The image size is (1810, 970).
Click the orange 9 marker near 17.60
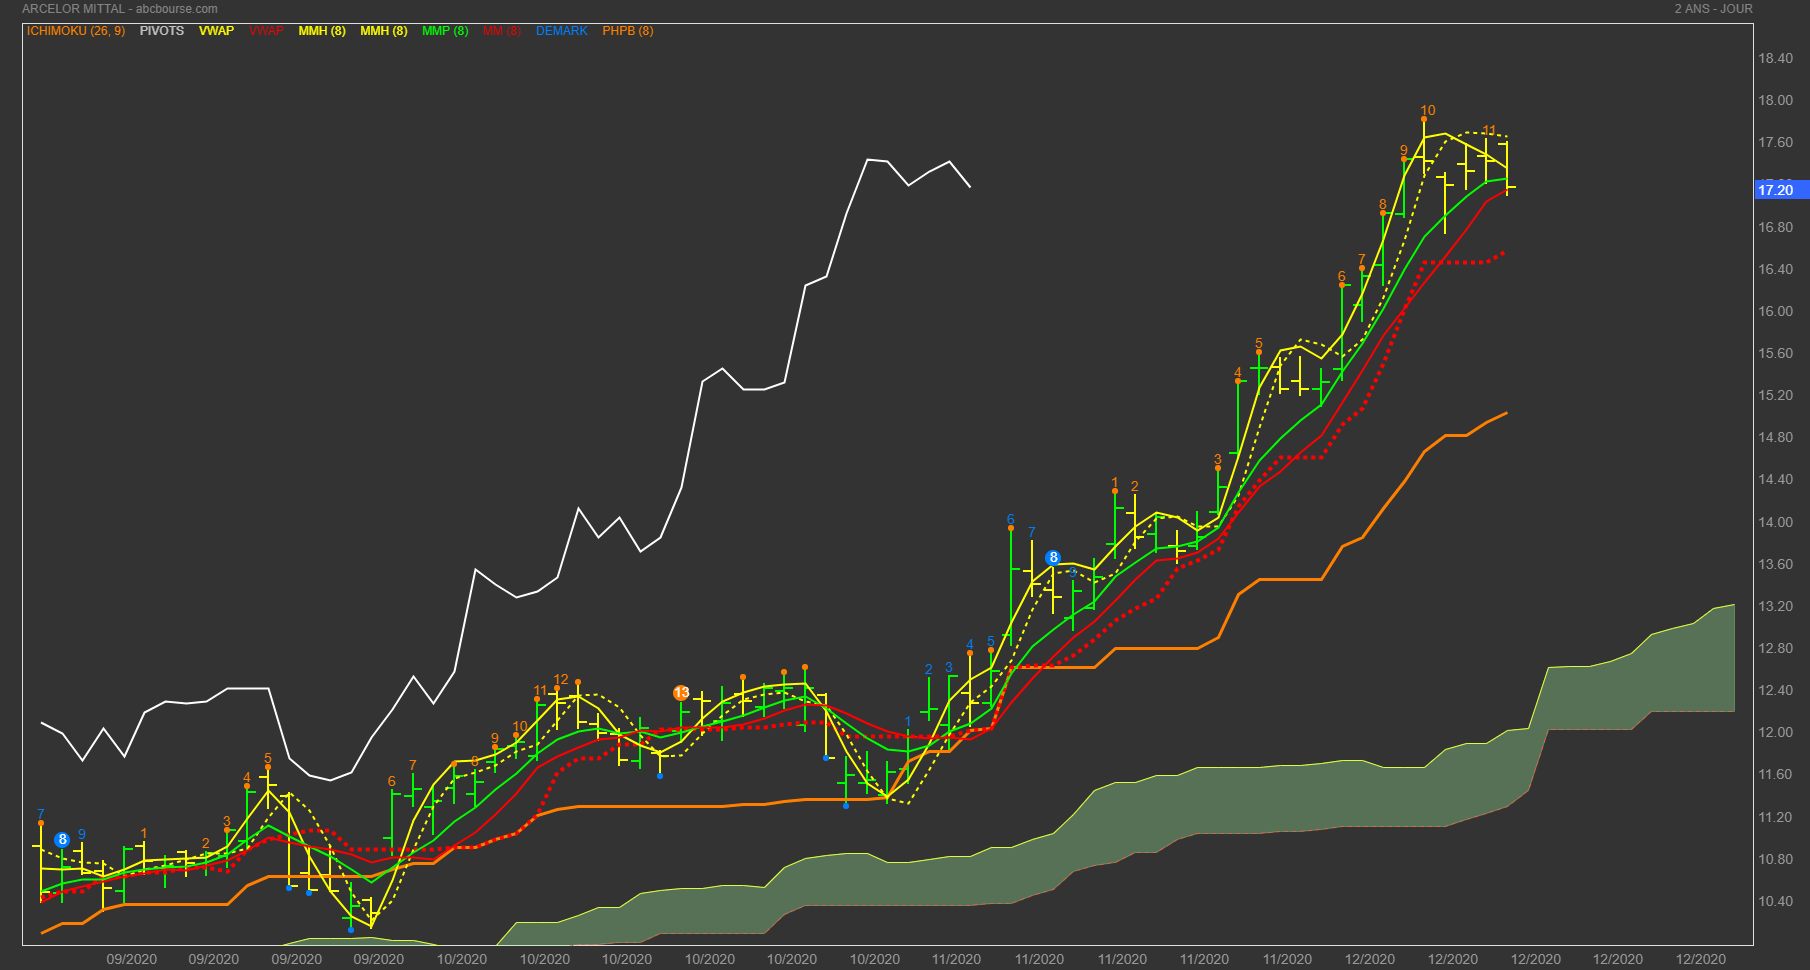coord(1404,151)
